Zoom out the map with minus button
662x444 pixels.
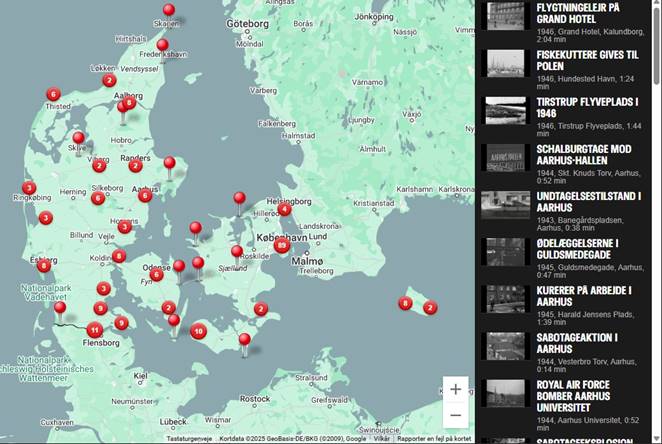(x=456, y=415)
